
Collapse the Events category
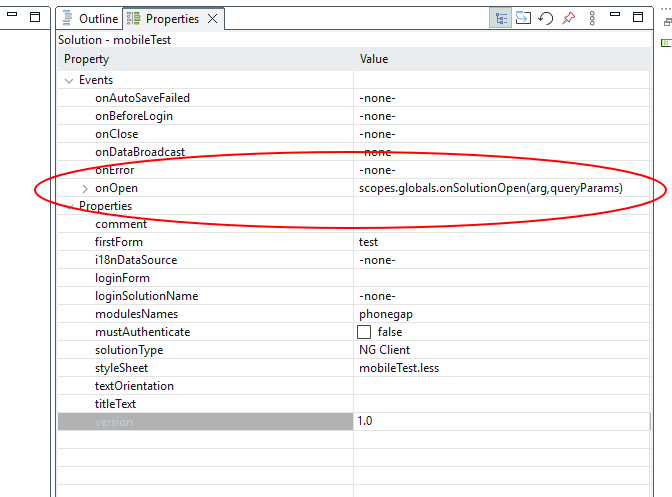click(69, 80)
